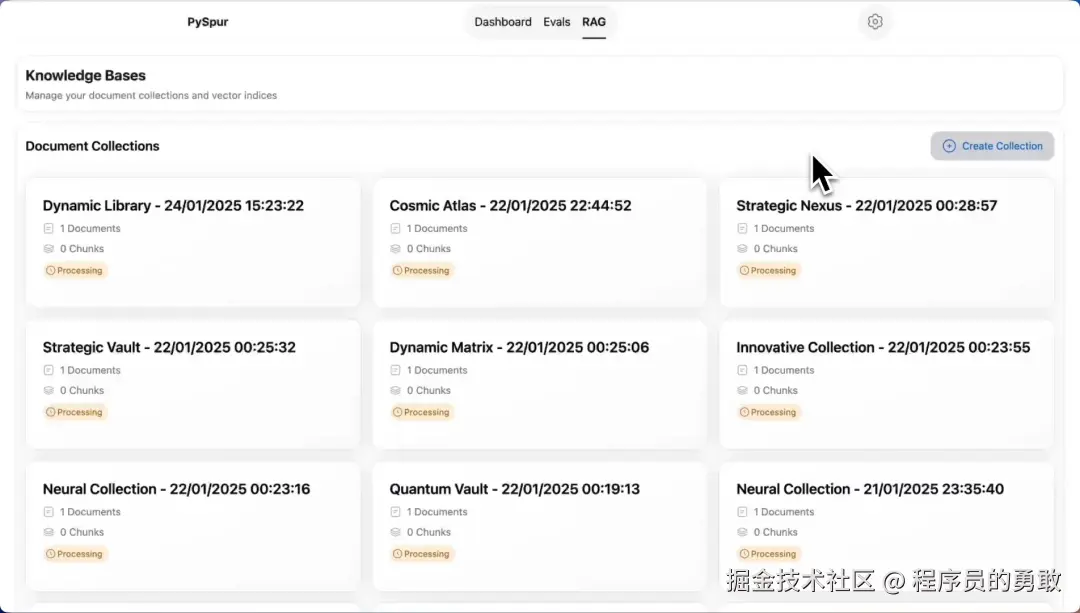Click clock icon in Dynamic Matrix Processing badge
Screen dimensions: 1080x613
[397, 412]
